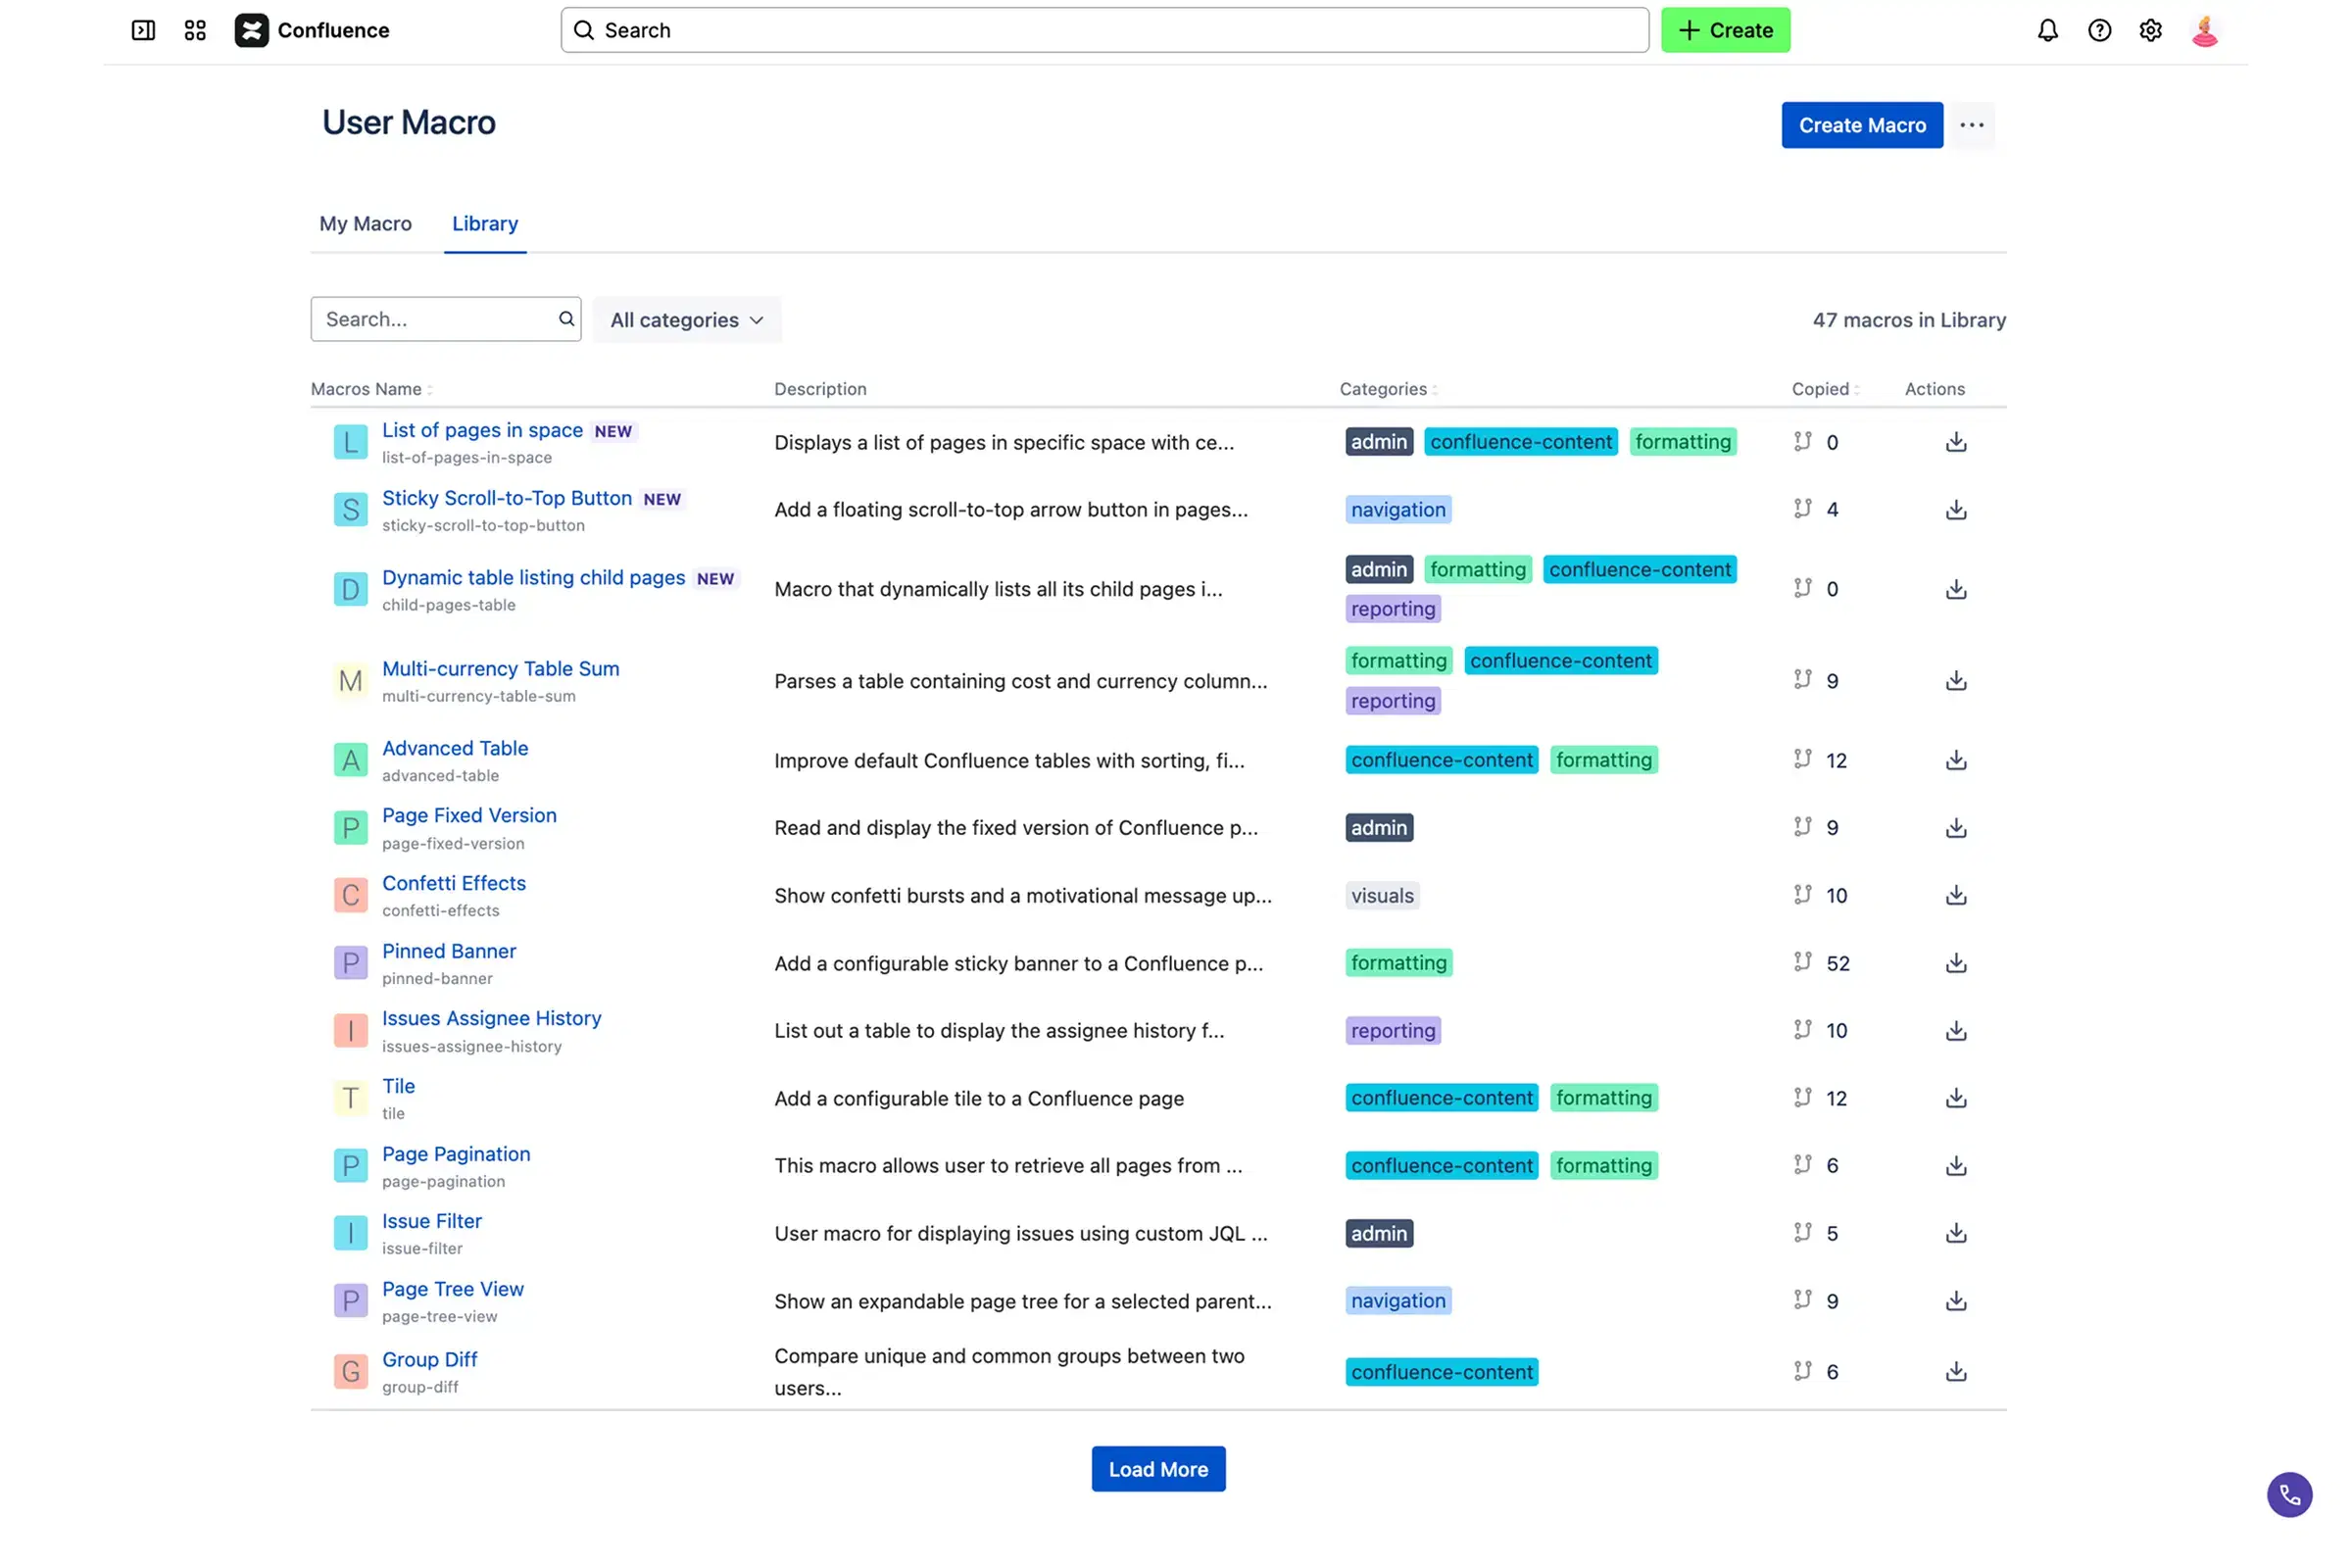Click the admin tag on Issue Filter row
Screen dimensions: 2352x1568
1381,1234
